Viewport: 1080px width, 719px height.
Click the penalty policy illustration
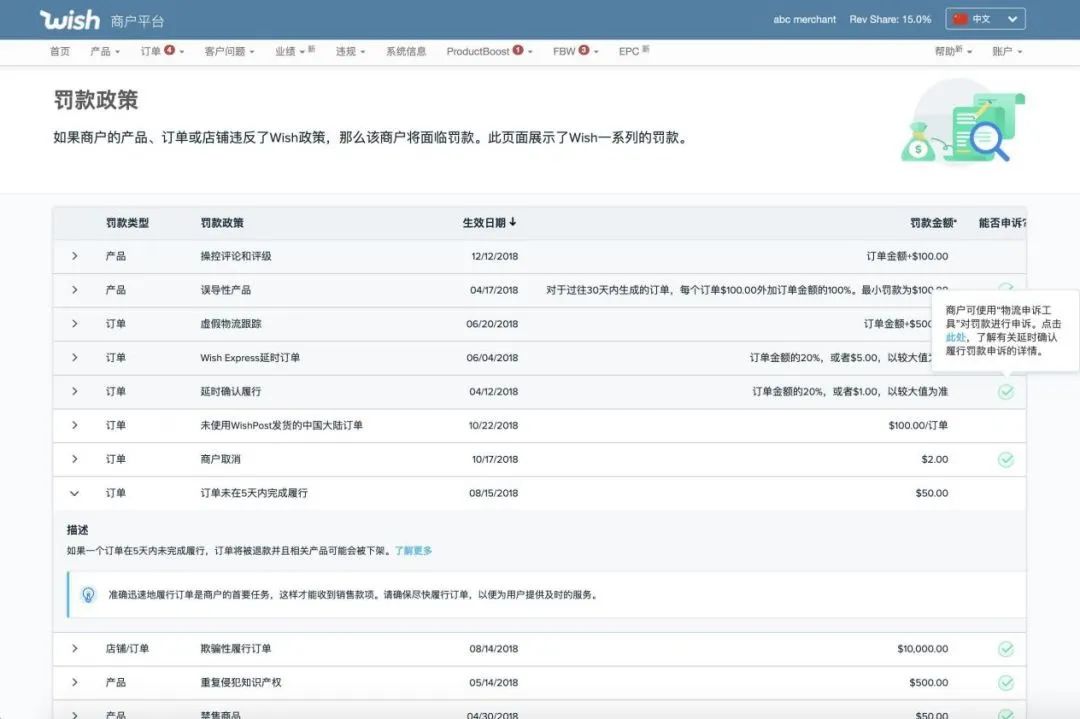tap(963, 122)
